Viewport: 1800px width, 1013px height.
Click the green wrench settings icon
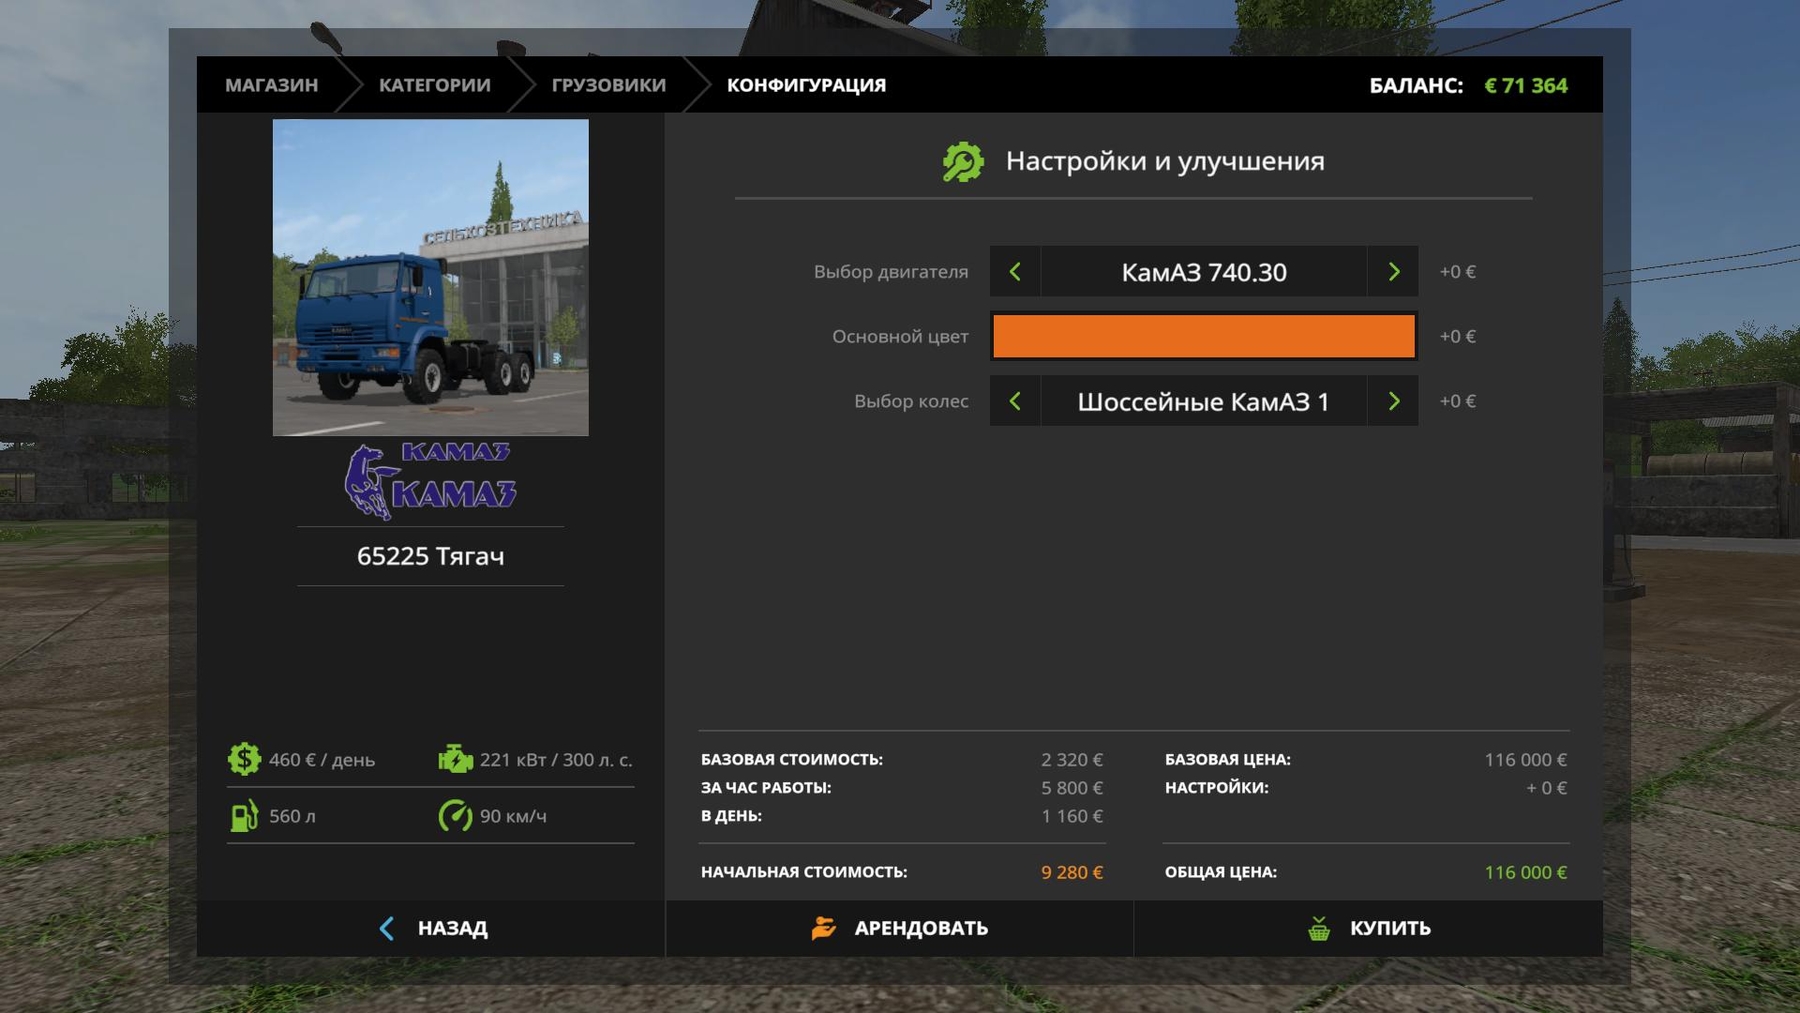[963, 162]
